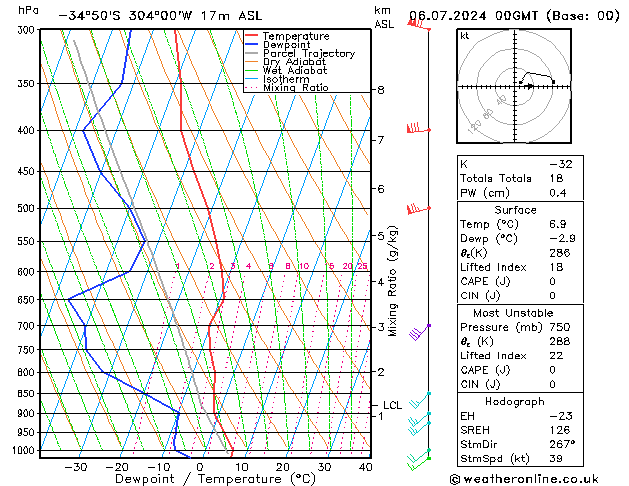The image size is (629, 486).
Task: Click the red wind barb at 400 hPa
Action: [x=418, y=128]
